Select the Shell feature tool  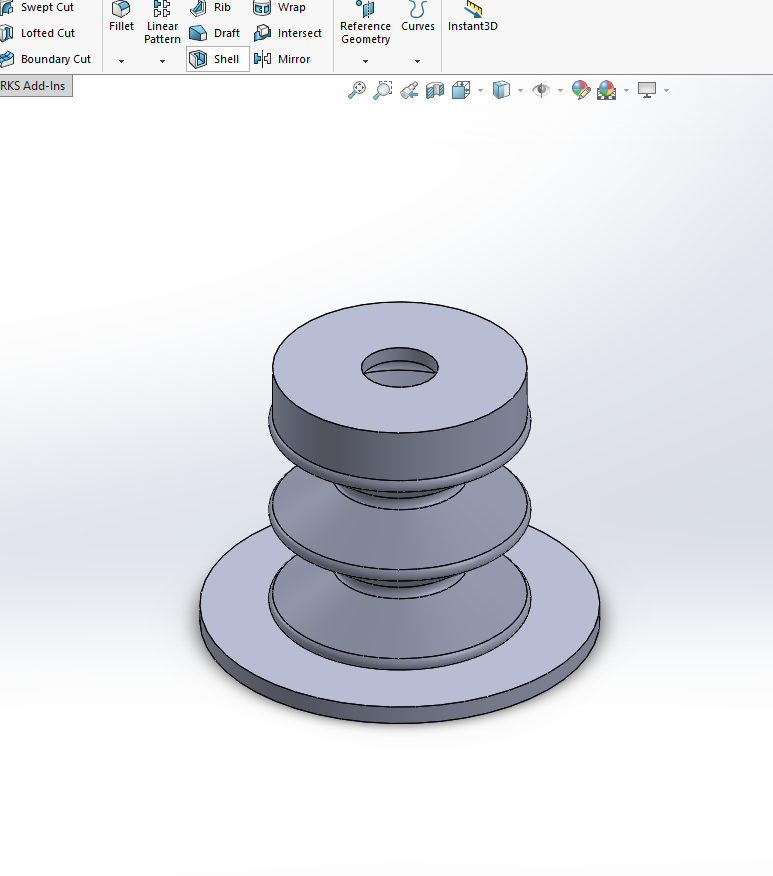(217, 59)
